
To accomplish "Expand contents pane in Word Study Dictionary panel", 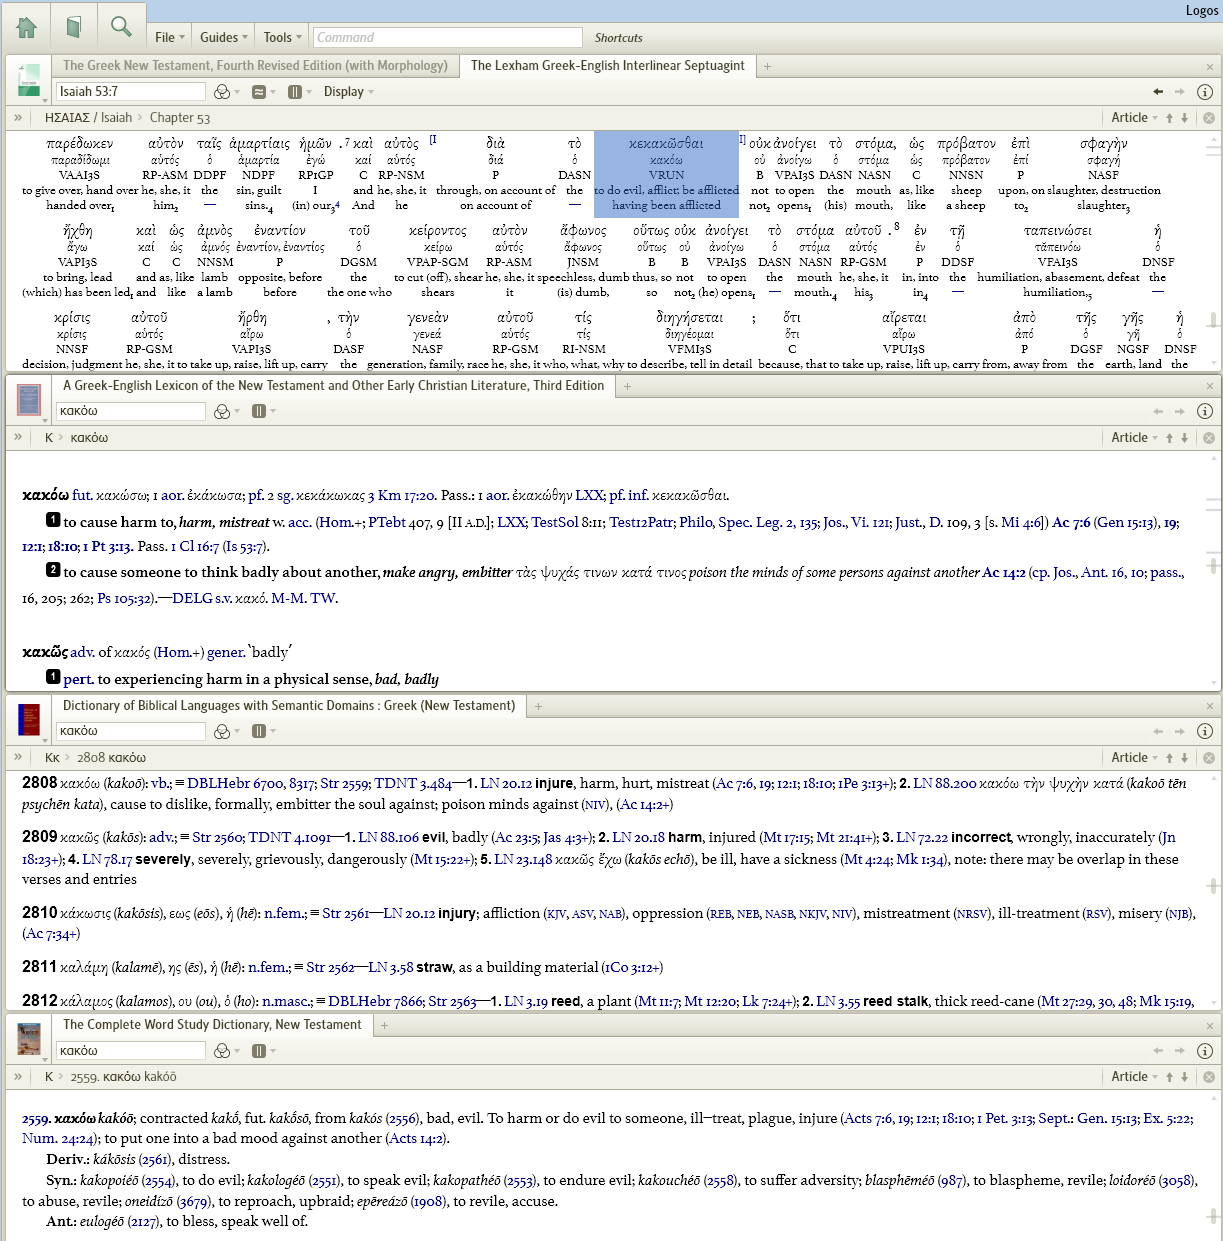I will 18,1077.
